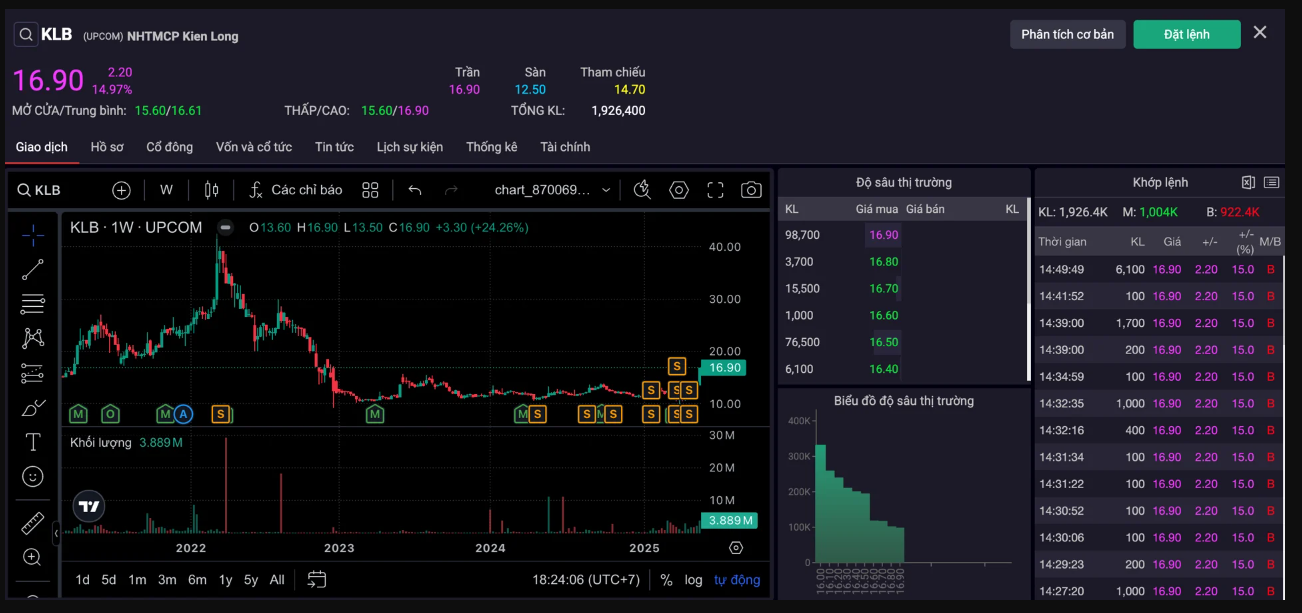Click the search magnifier beside the KLB header
This screenshot has width=1302, height=613.
click(26, 34)
